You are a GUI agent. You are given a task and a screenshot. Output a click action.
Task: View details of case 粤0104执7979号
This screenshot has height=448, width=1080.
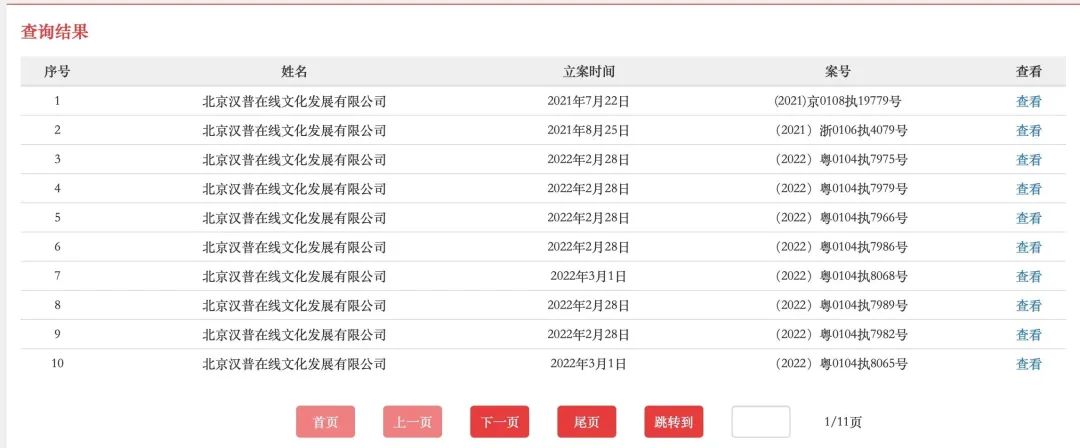coord(1028,188)
